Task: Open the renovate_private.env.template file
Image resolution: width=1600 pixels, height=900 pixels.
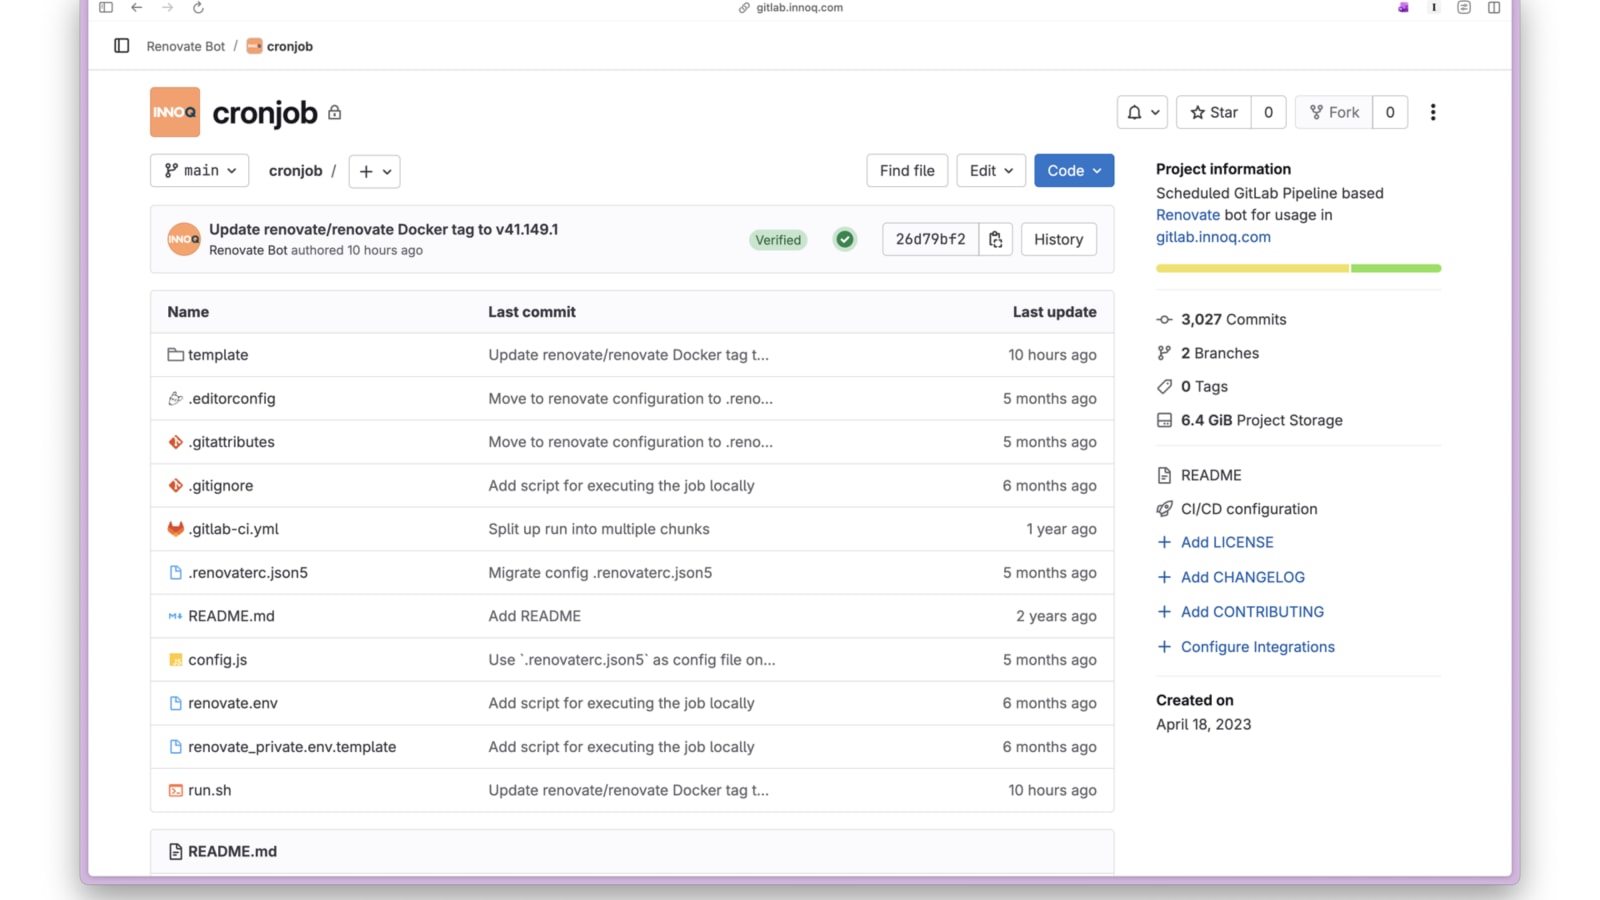Action: [292, 747]
